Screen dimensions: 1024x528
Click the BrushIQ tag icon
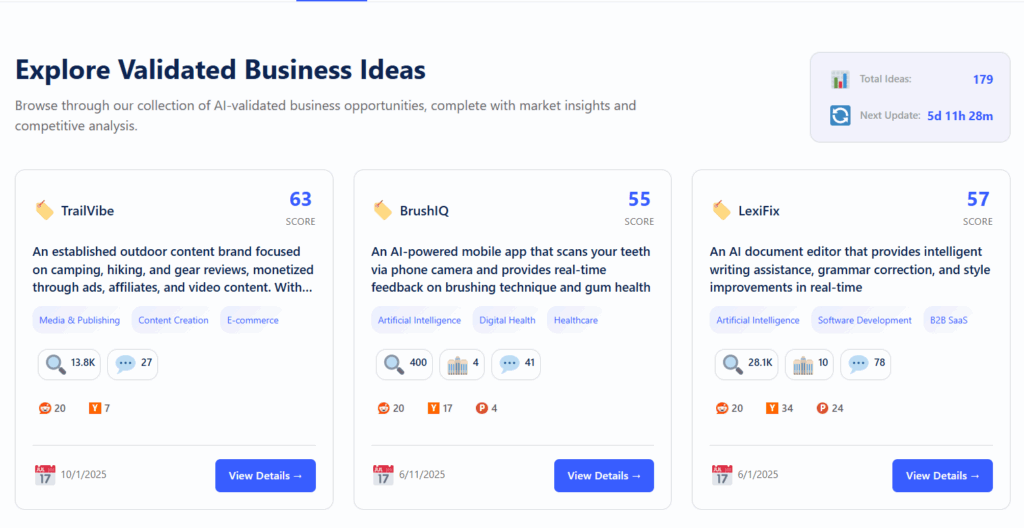pyautogui.click(x=383, y=210)
